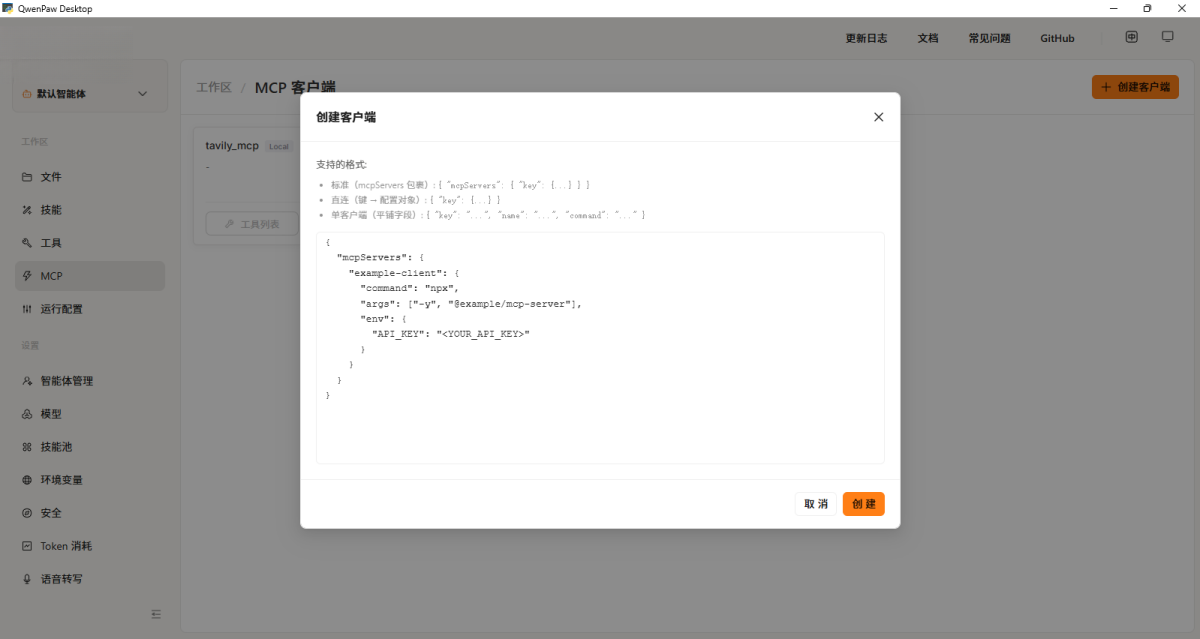Open 常见问题 in the top bar
This screenshot has width=1200, height=639.
click(x=989, y=38)
